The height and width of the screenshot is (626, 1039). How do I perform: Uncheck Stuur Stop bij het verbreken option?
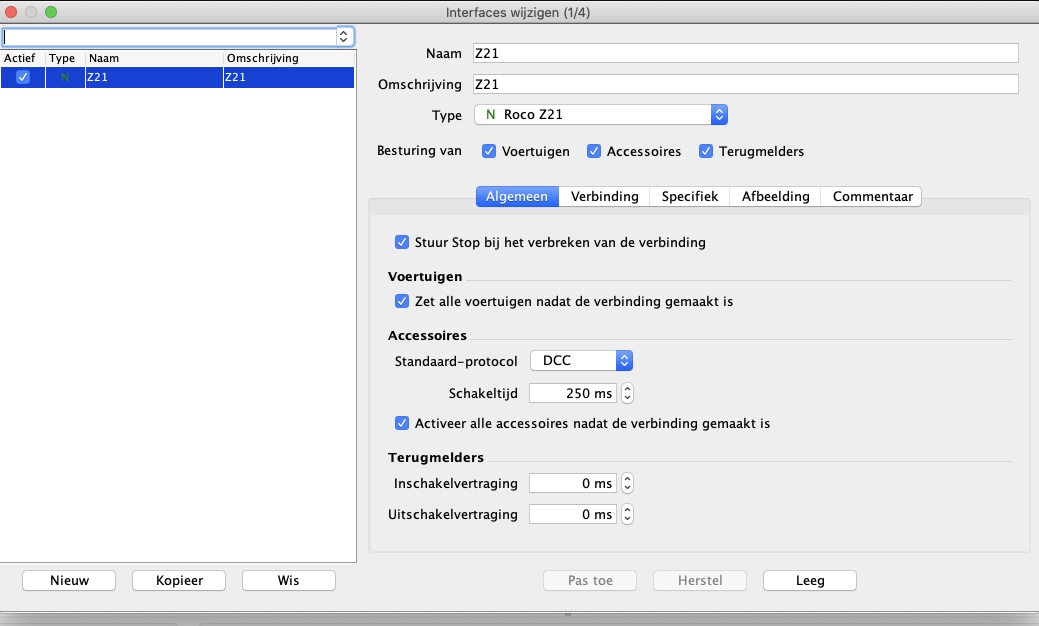[x=402, y=242]
